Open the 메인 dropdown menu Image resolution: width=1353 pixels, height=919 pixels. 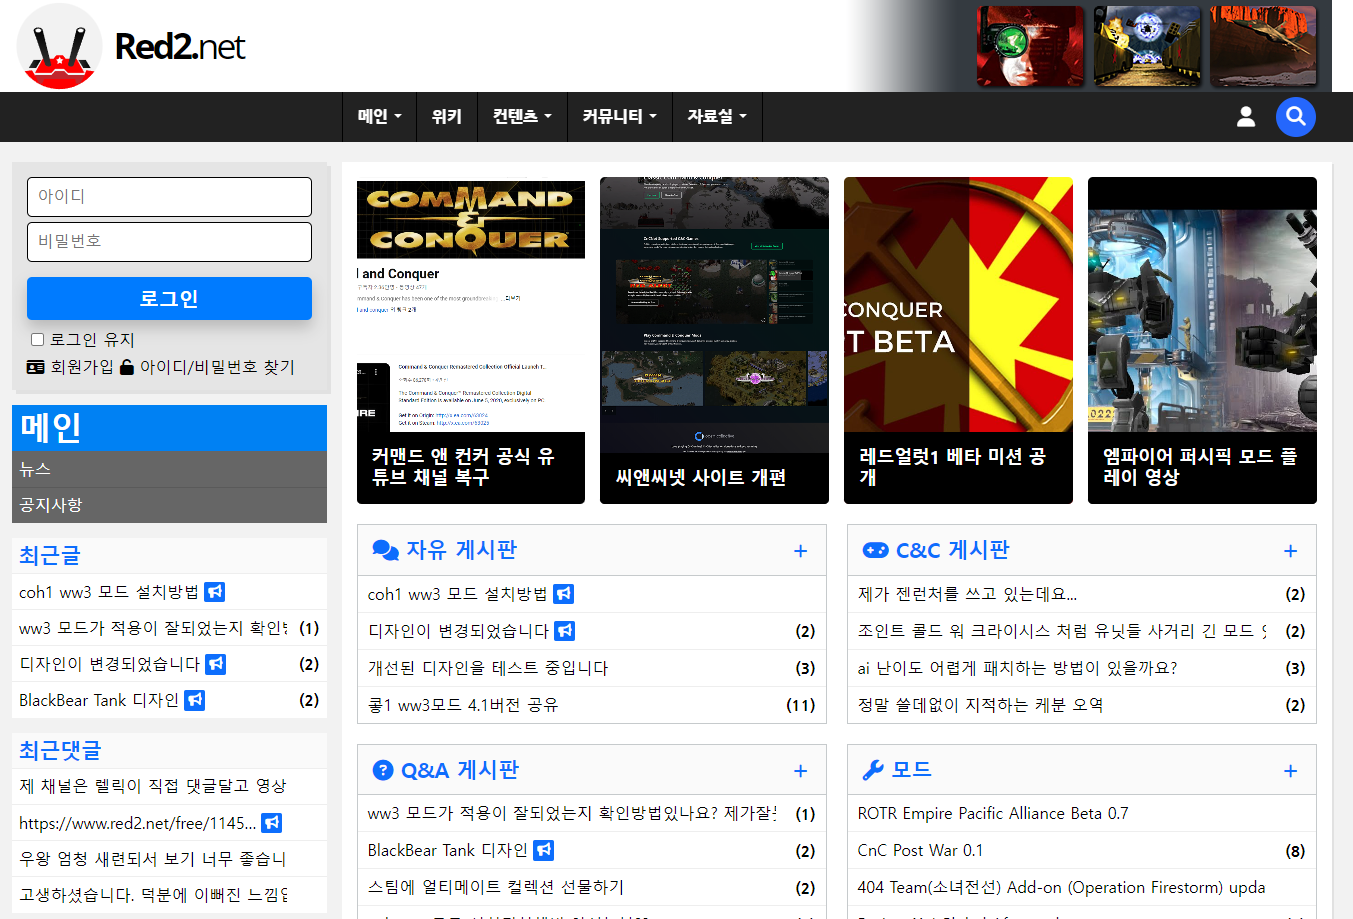click(x=378, y=117)
